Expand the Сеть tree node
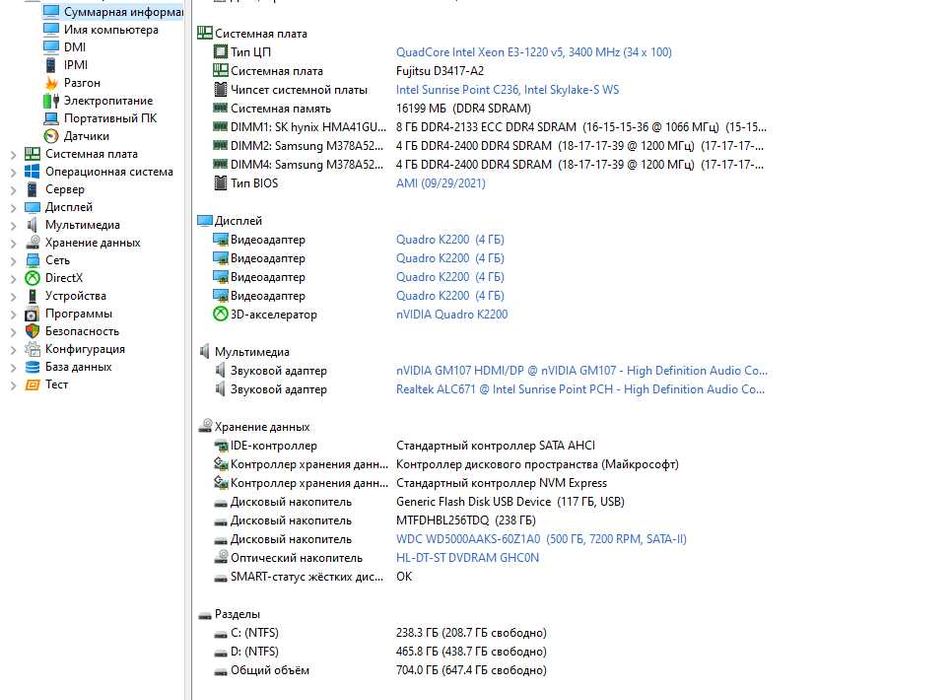The width and height of the screenshot is (951, 700). pyautogui.click(x=13, y=261)
